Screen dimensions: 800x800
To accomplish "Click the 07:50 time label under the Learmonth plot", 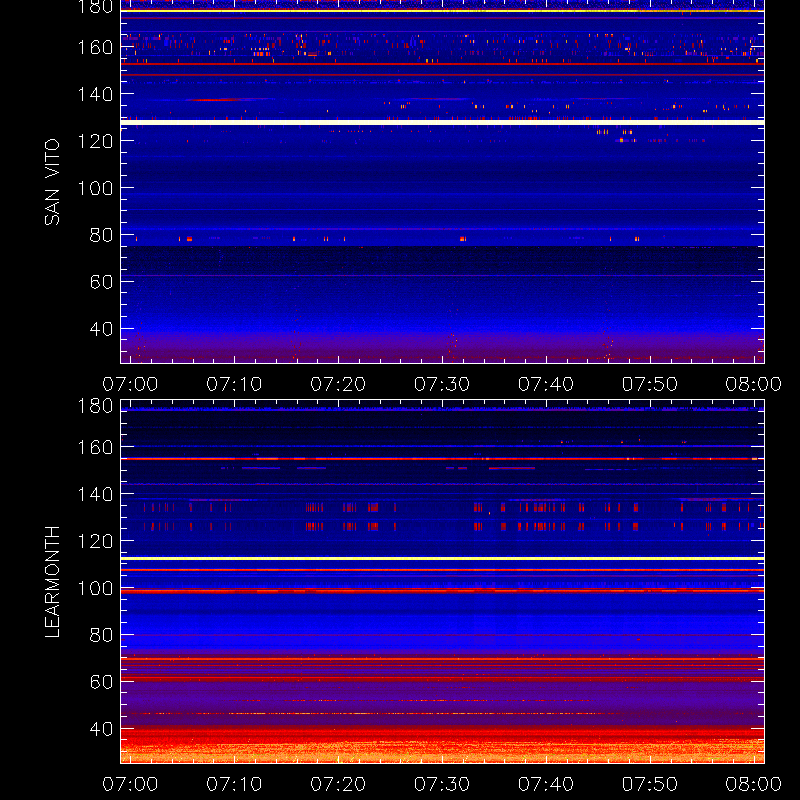I will tap(649, 784).
